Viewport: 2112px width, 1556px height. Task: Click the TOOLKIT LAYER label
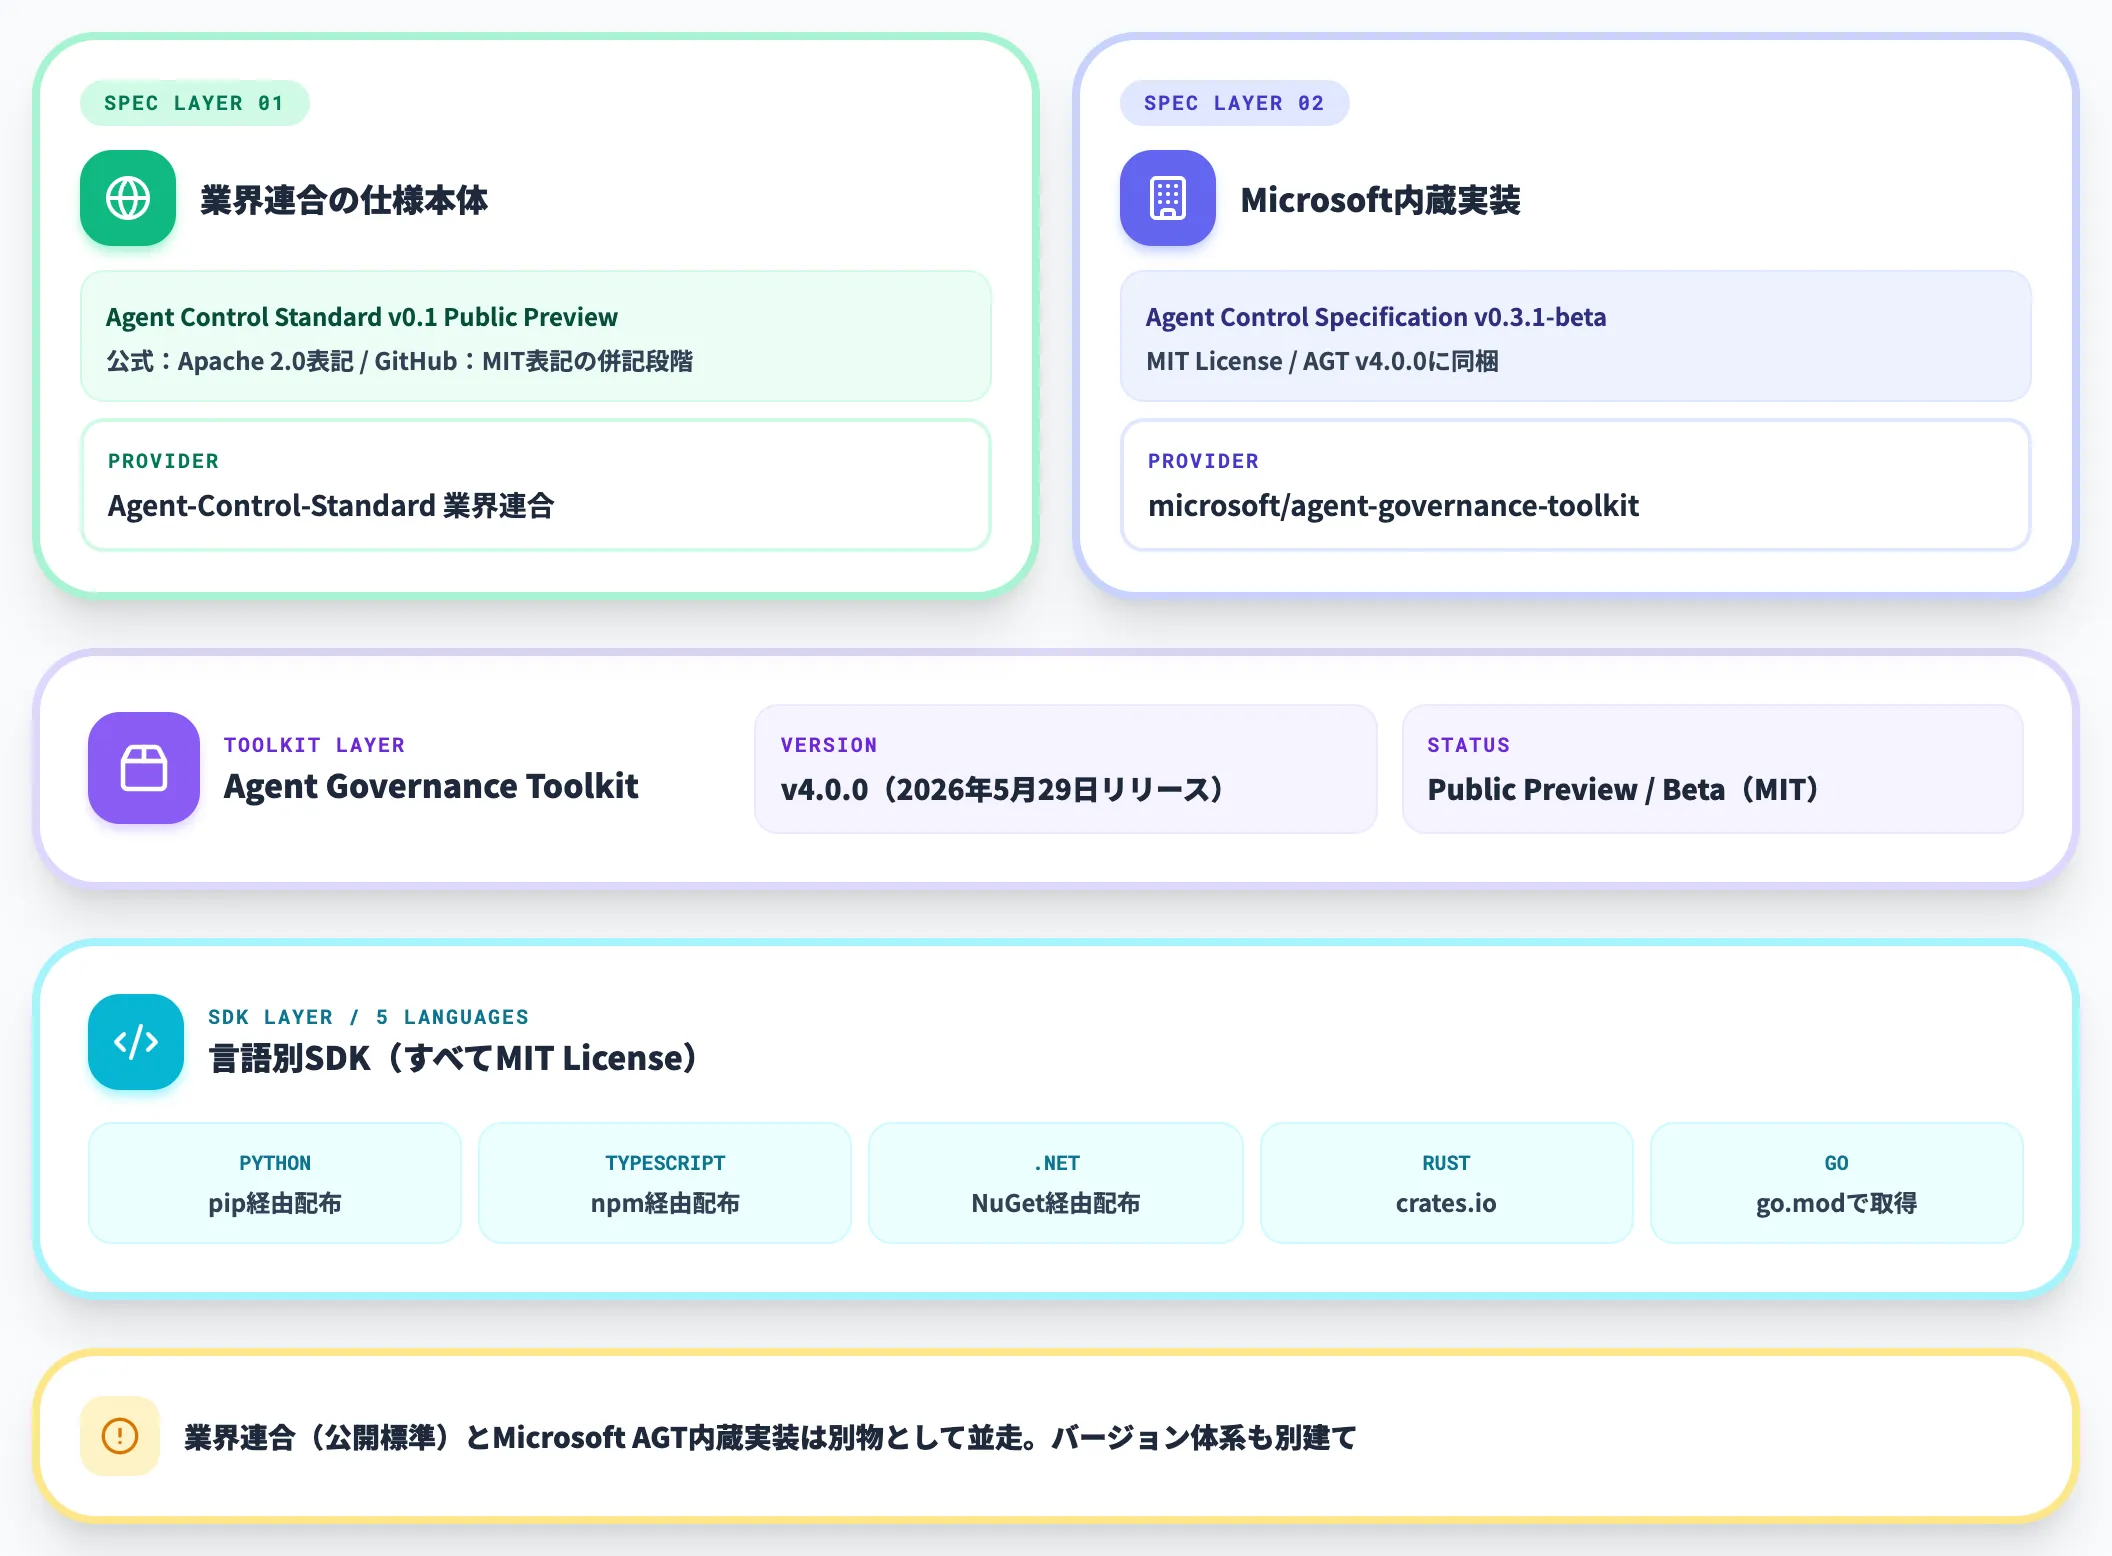314,745
